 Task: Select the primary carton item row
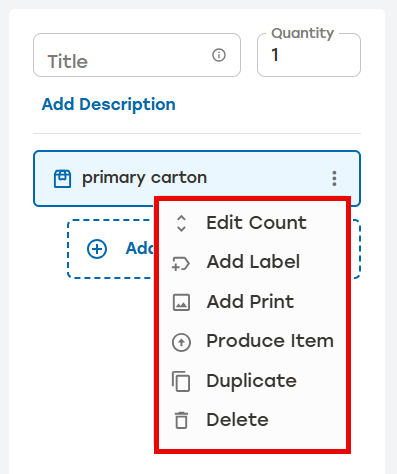(197, 178)
